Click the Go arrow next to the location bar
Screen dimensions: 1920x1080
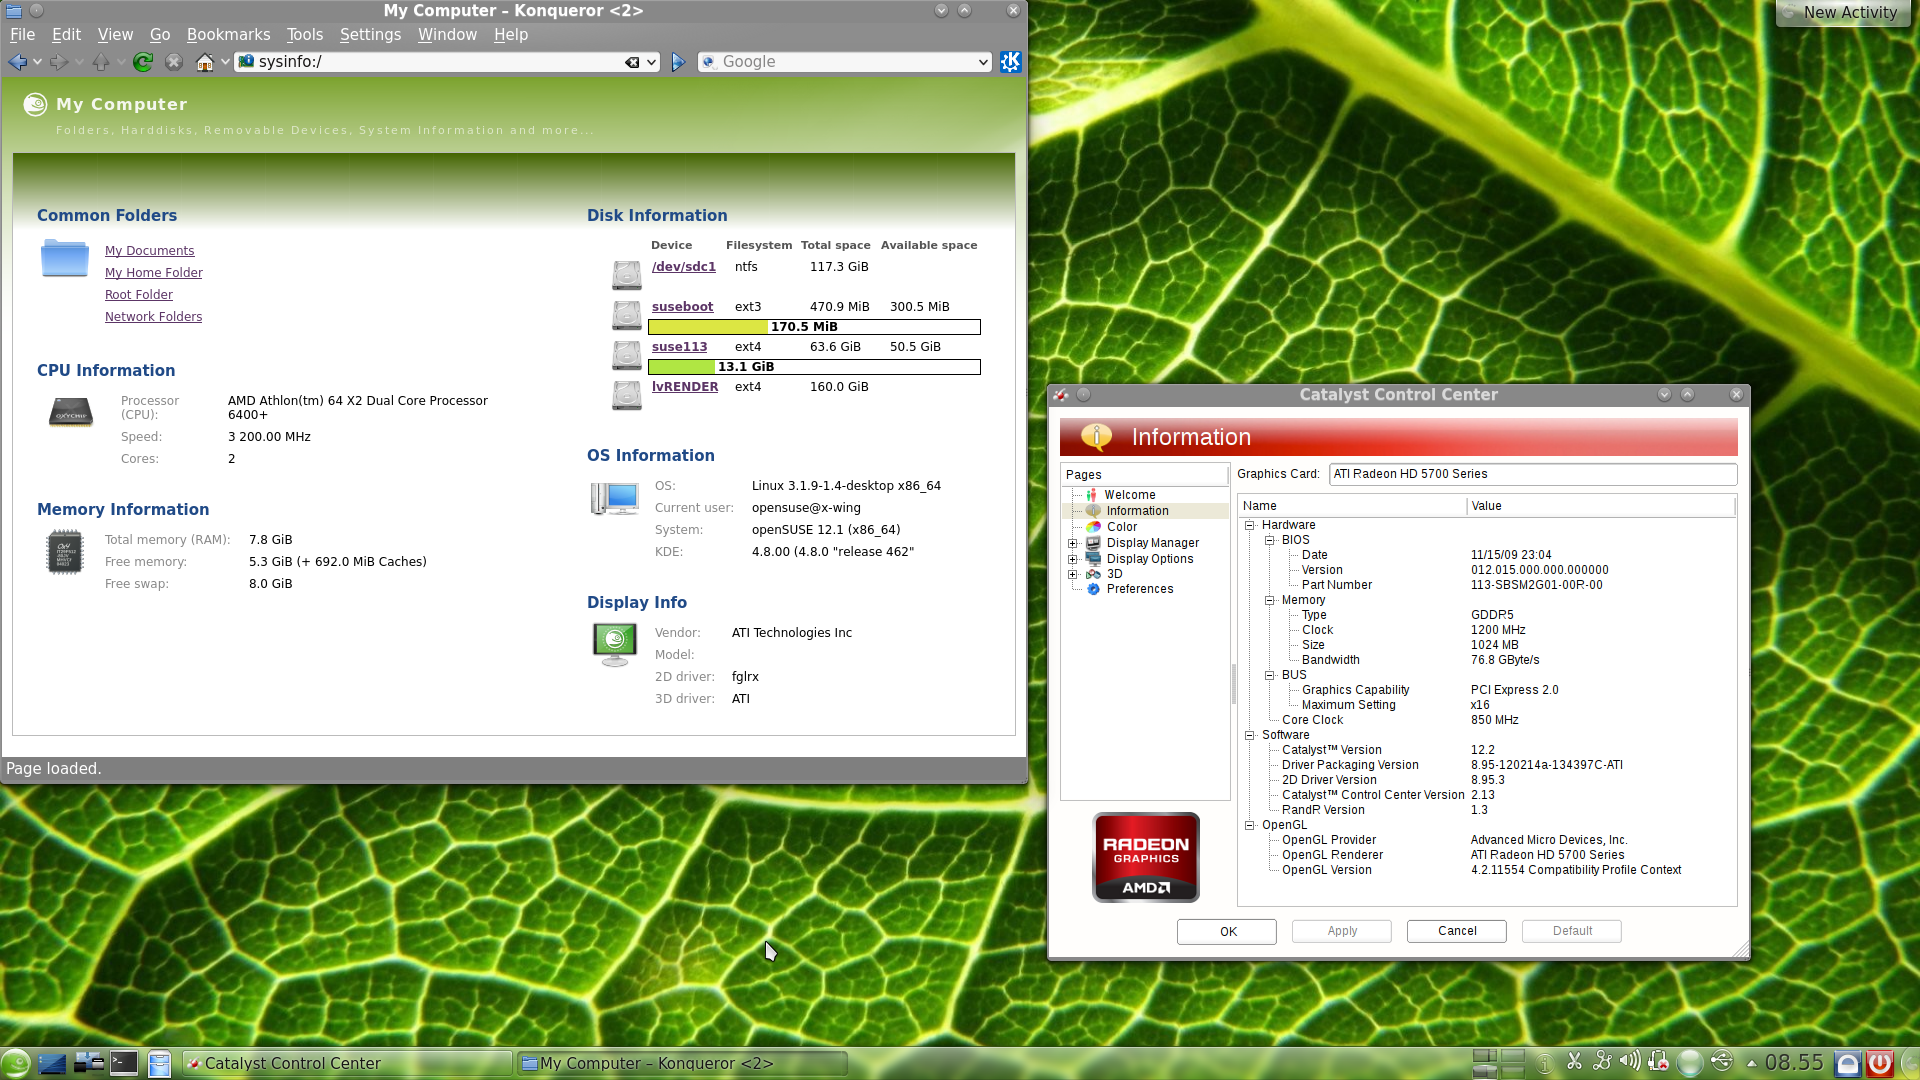pos(678,62)
